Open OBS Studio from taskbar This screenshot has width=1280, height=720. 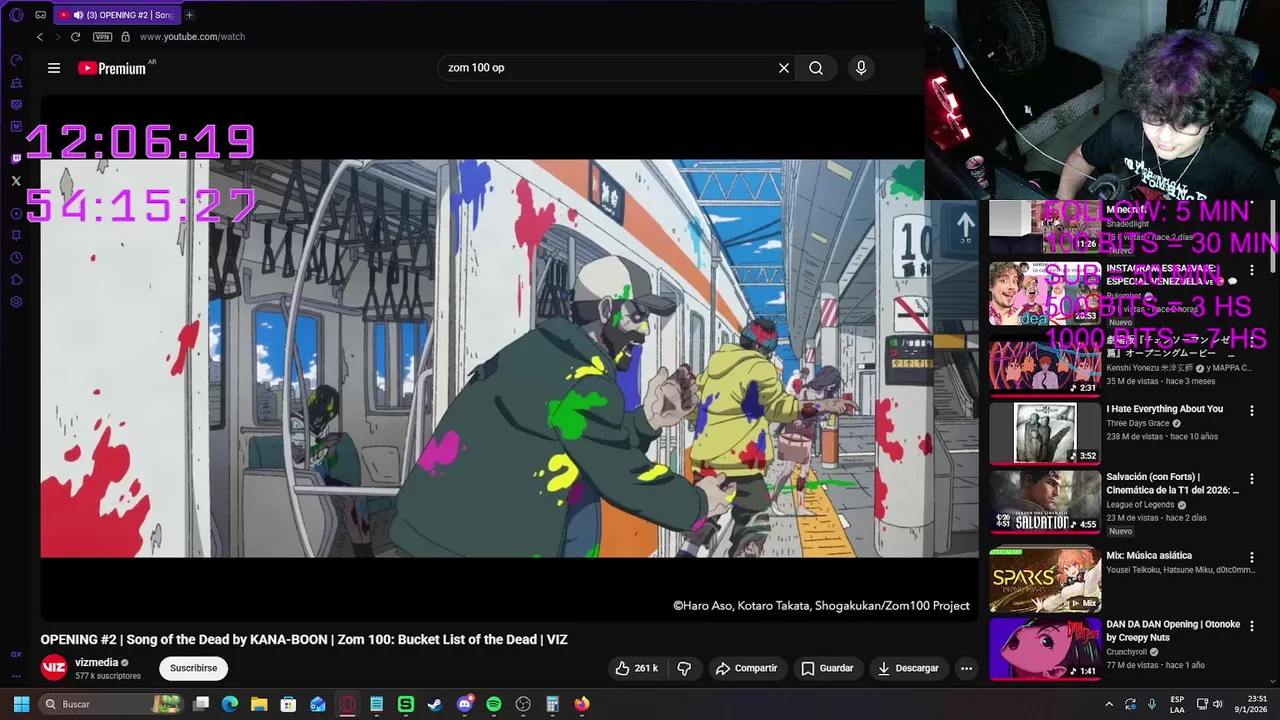tap(523, 704)
